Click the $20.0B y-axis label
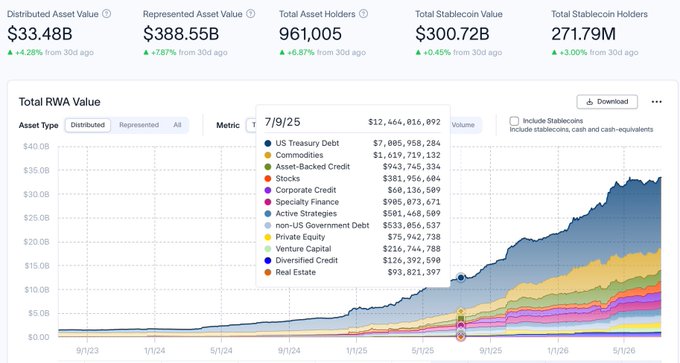This screenshot has width=680, height=363. tap(36, 242)
